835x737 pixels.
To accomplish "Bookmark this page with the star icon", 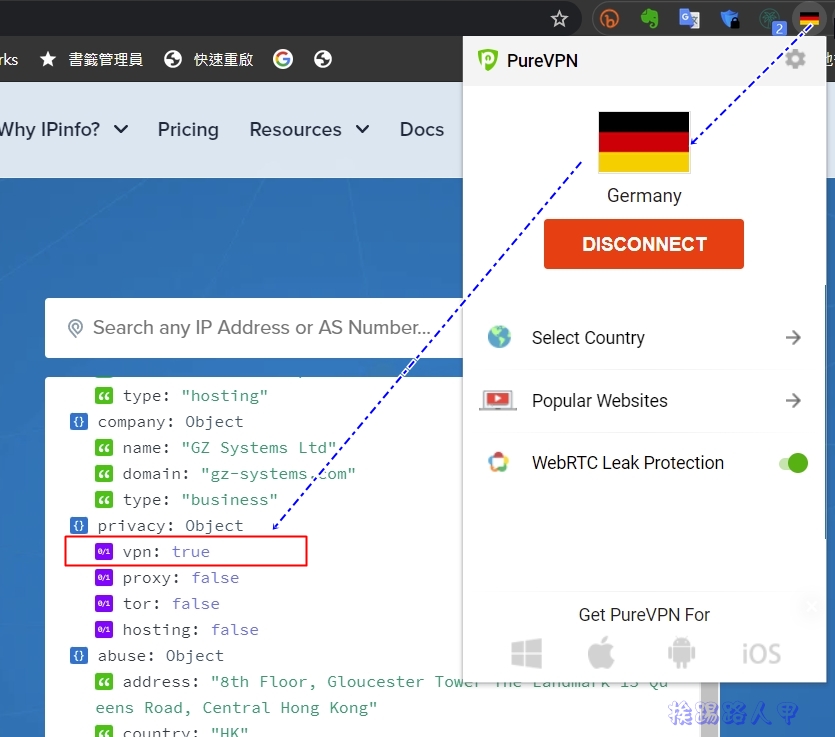I will 559,19.
